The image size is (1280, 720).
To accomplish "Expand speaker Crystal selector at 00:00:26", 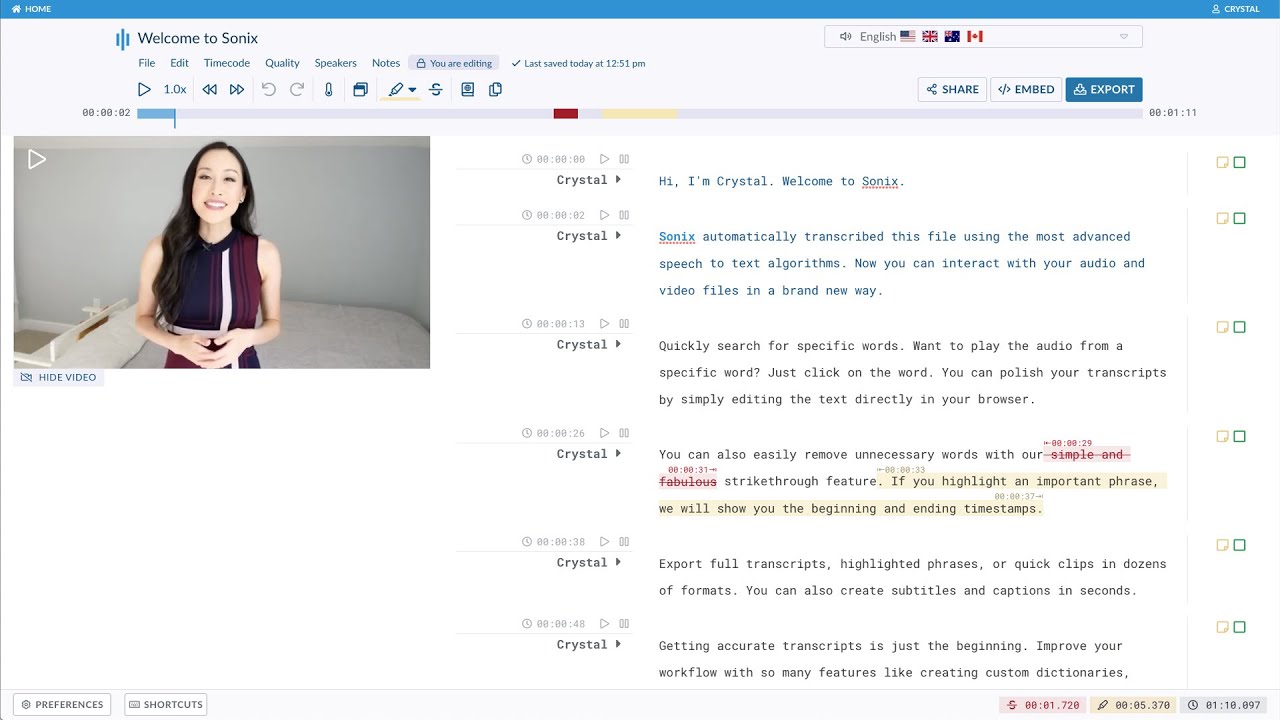I will coord(618,453).
